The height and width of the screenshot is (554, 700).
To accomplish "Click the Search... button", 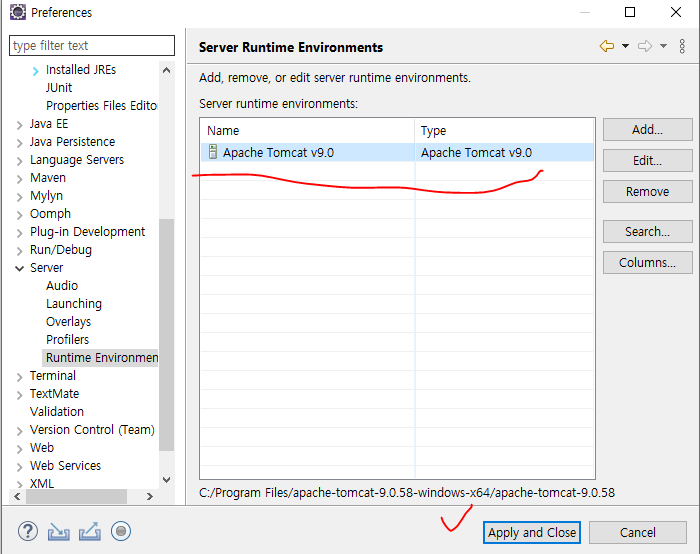I will (x=647, y=231).
